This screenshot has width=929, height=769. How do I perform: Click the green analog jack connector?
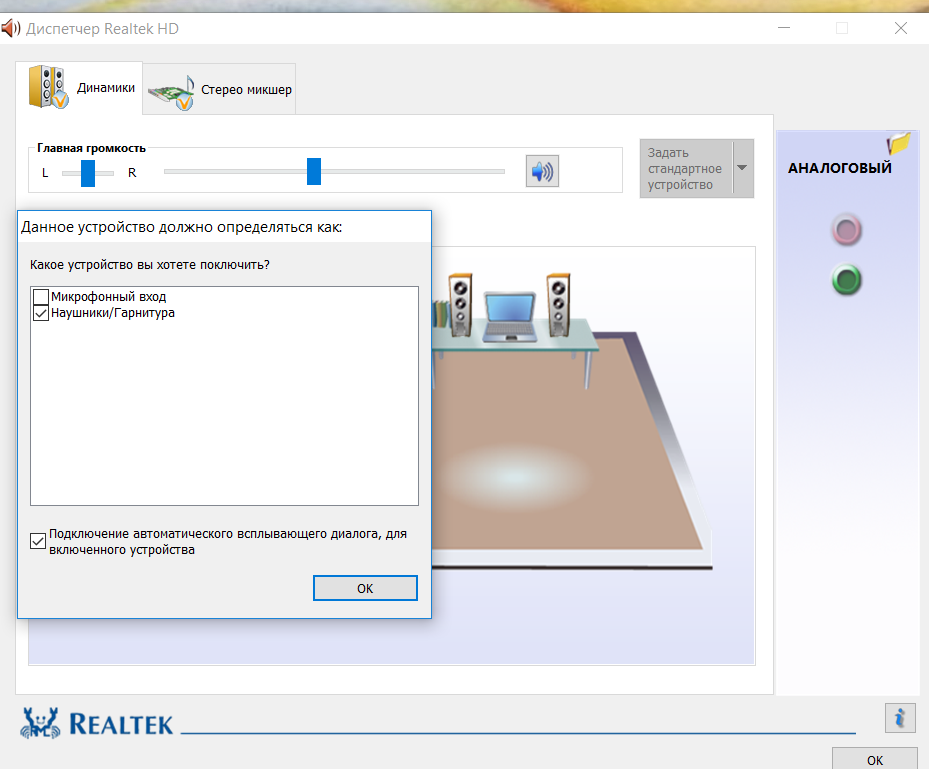point(846,280)
